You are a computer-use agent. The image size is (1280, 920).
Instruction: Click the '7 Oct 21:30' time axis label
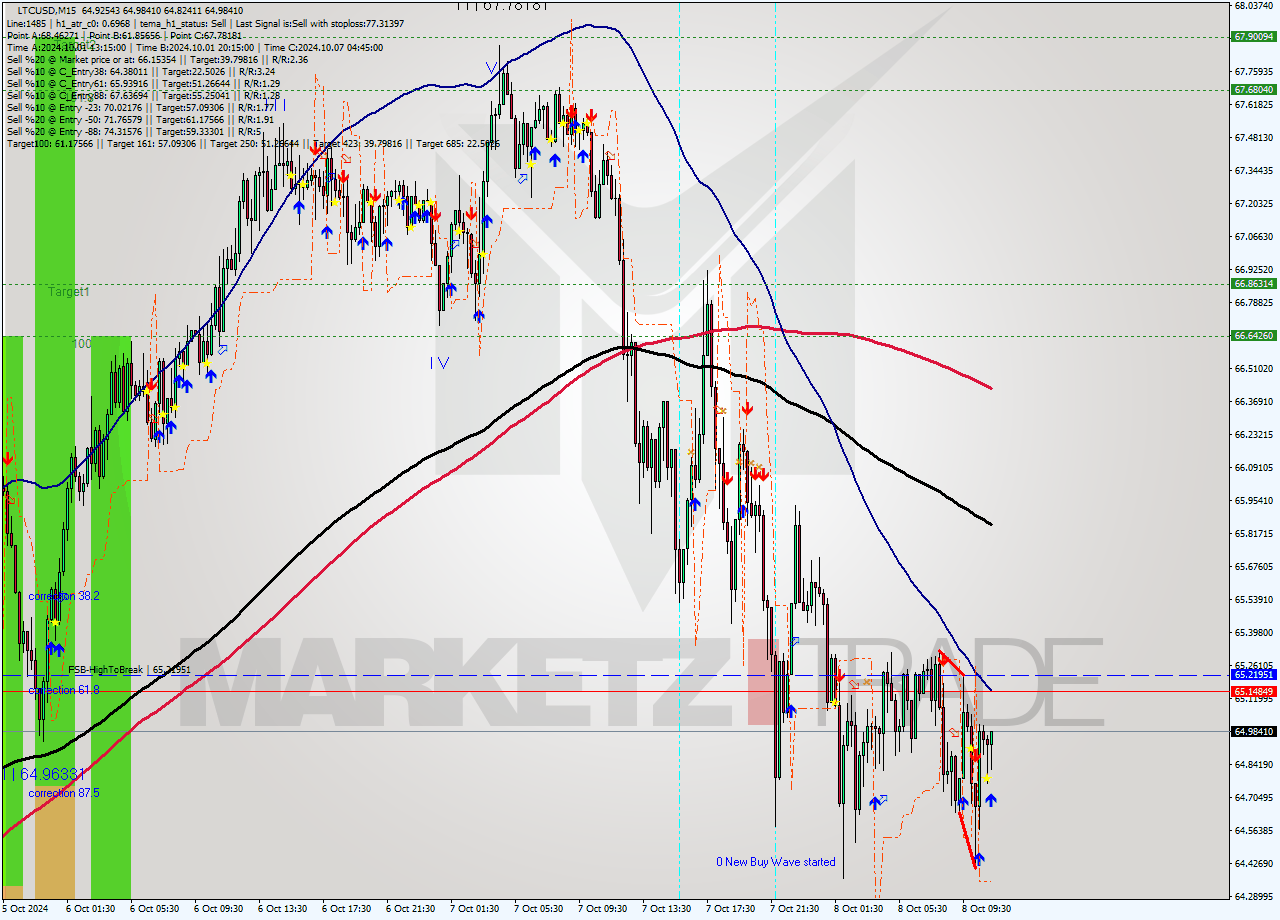[x=797, y=909]
